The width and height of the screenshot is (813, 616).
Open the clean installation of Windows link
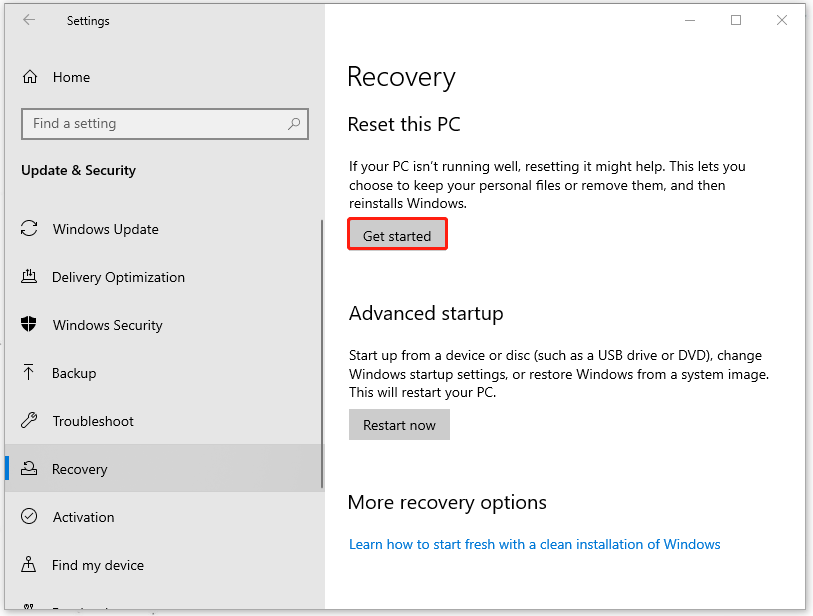point(534,544)
